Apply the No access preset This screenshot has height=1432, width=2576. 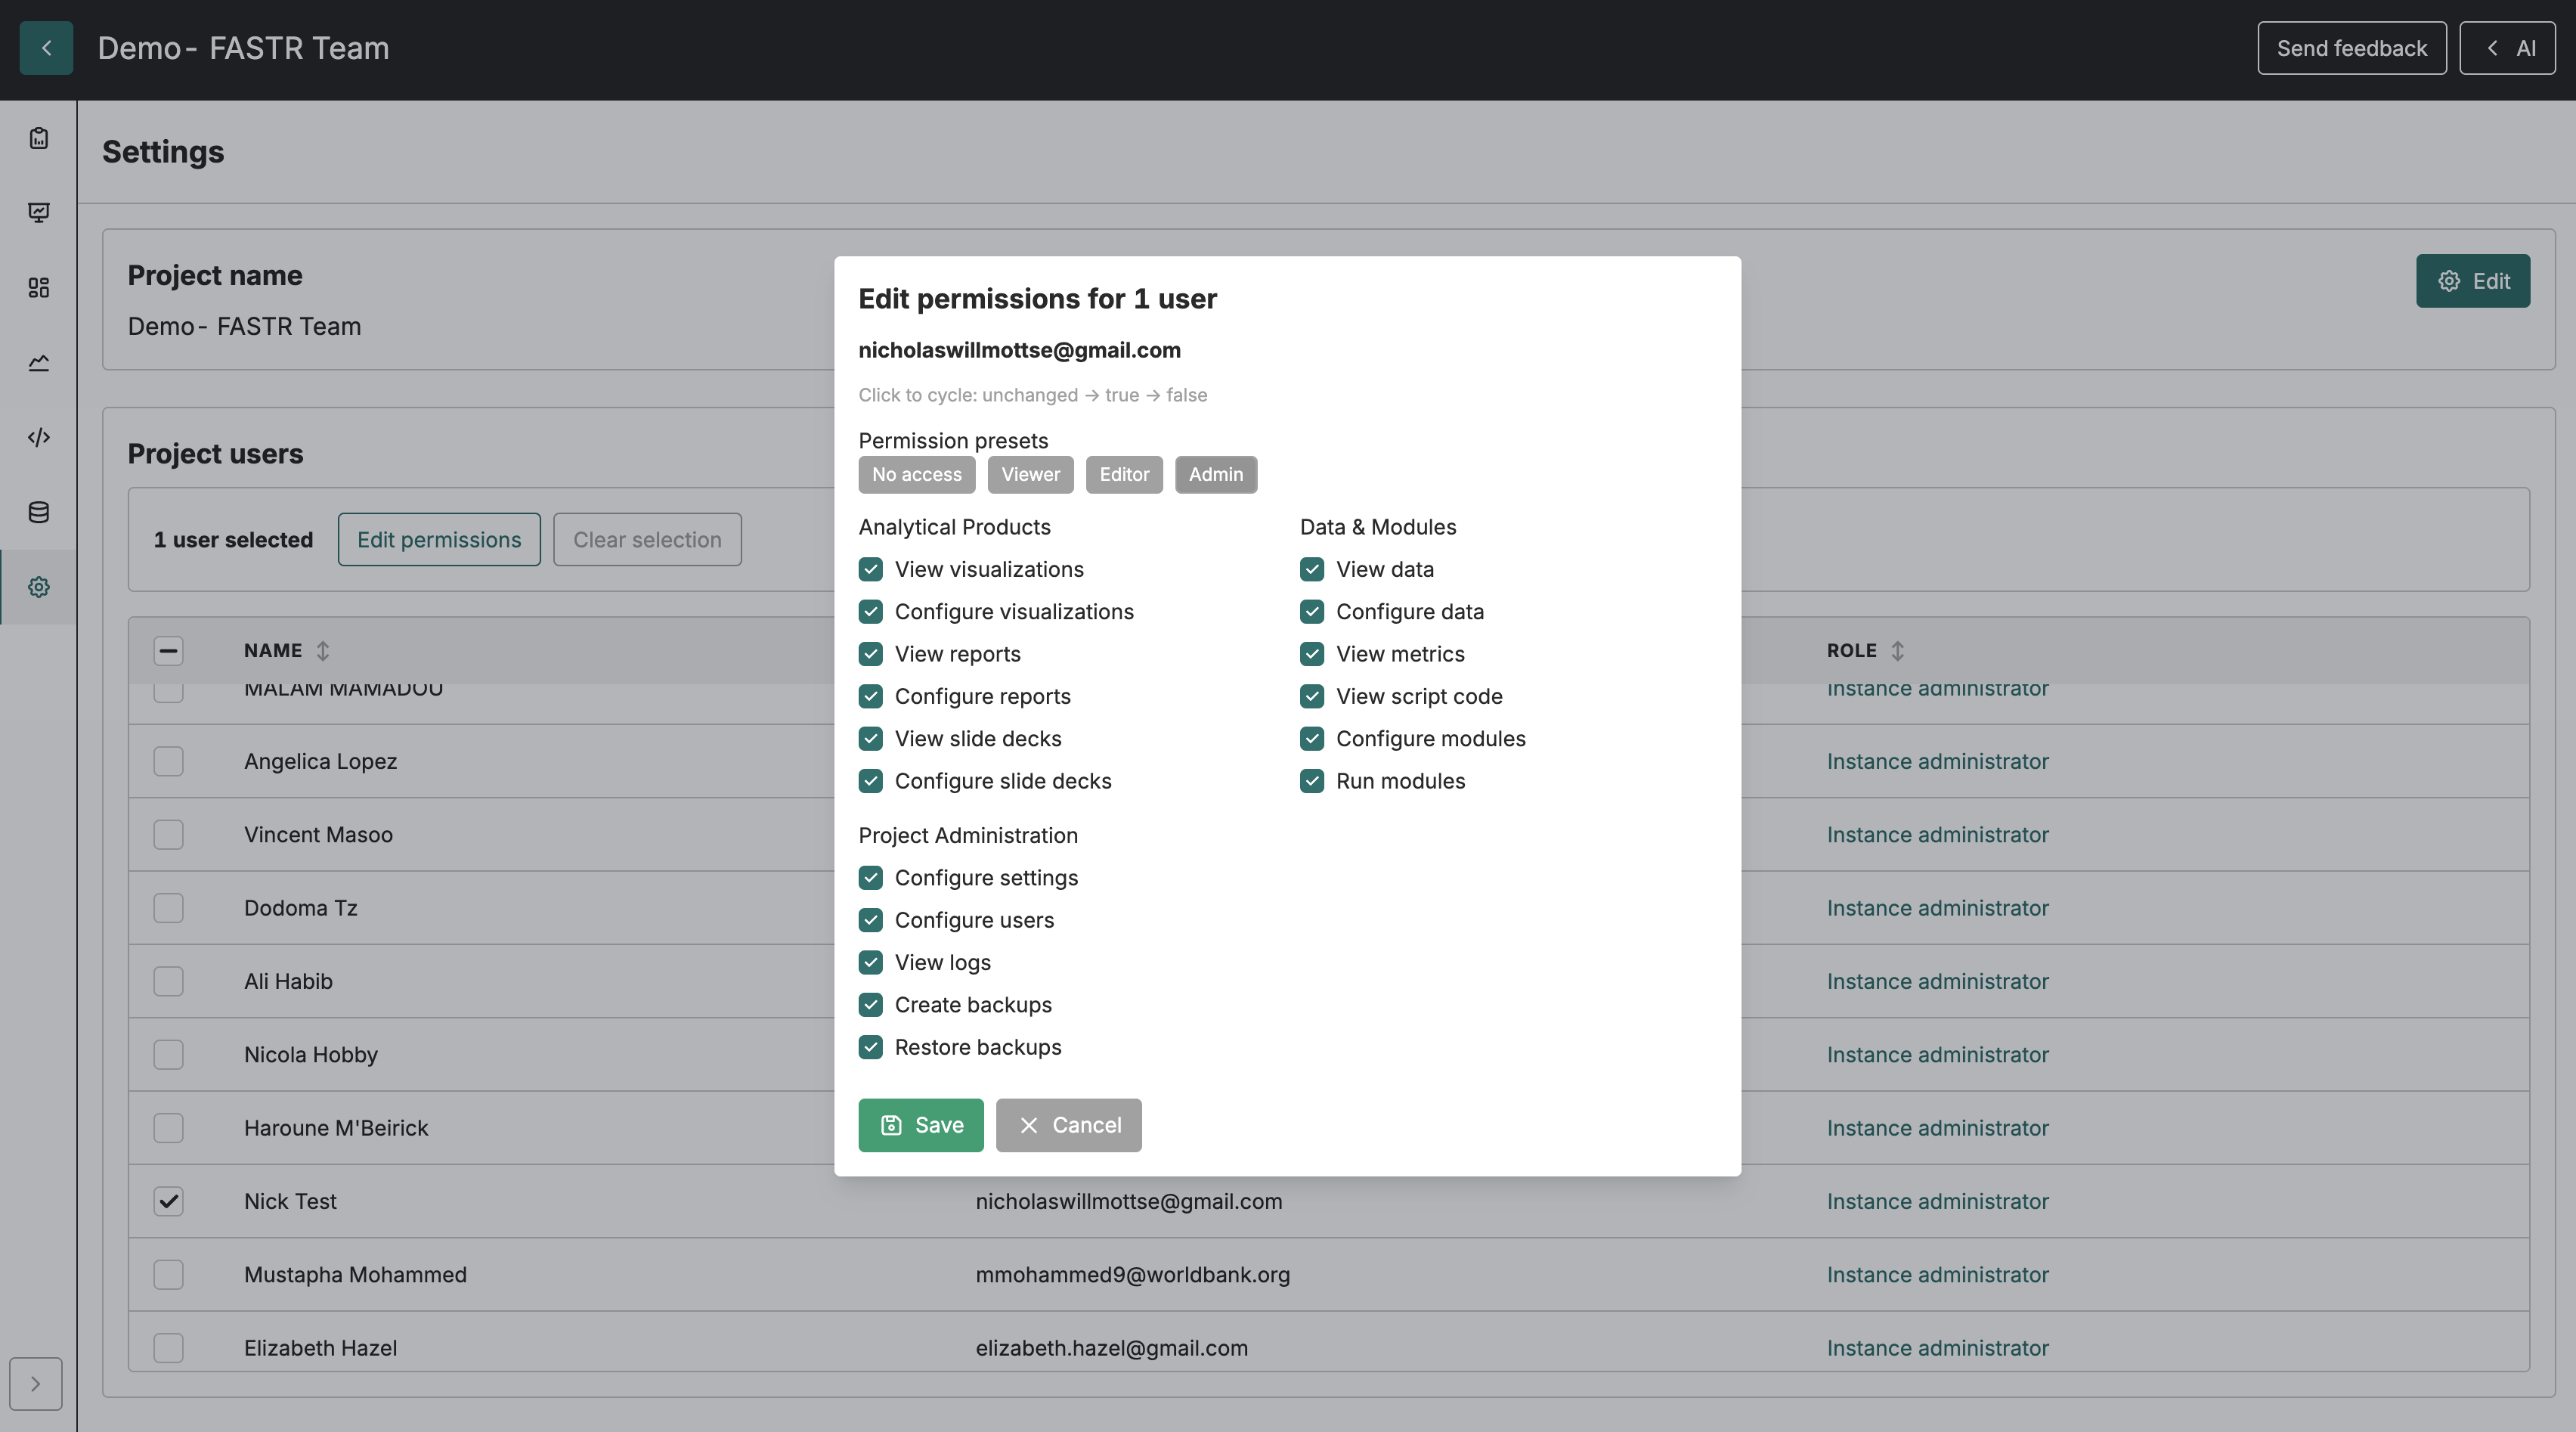pyautogui.click(x=917, y=475)
